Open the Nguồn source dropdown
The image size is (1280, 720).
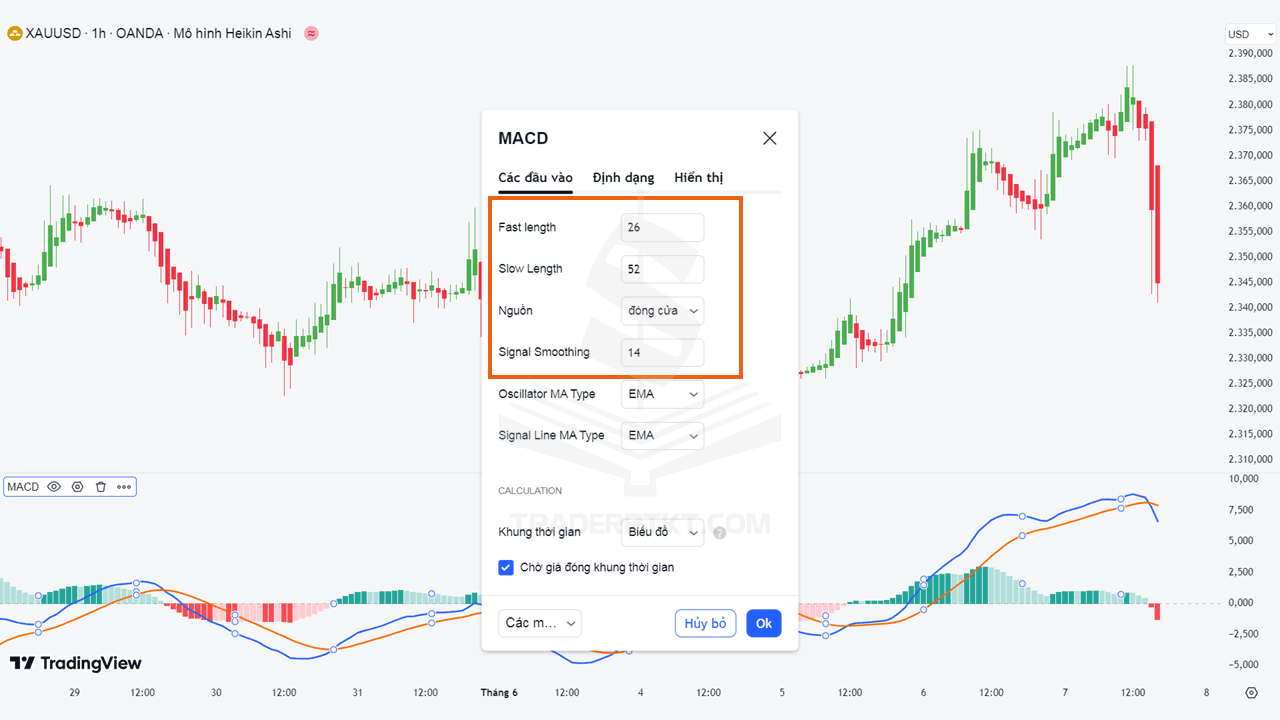(x=662, y=311)
